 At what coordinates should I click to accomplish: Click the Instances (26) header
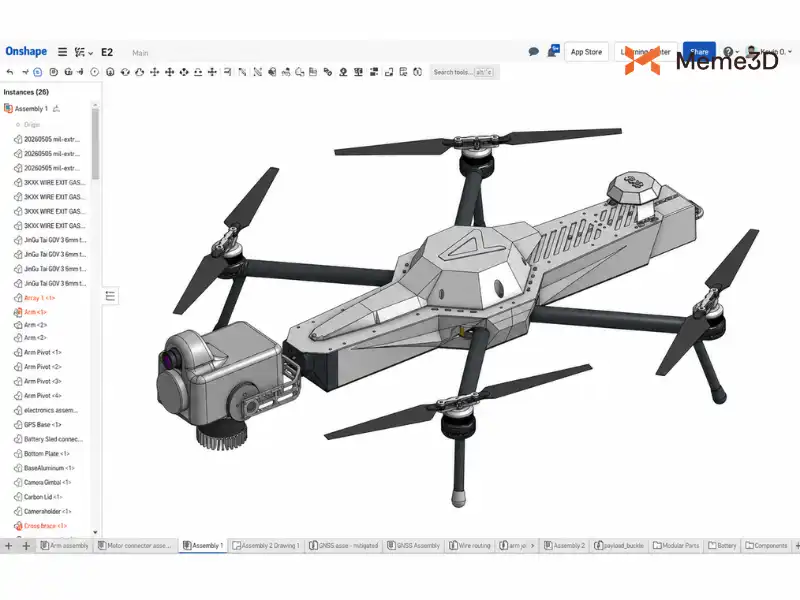tap(26, 92)
